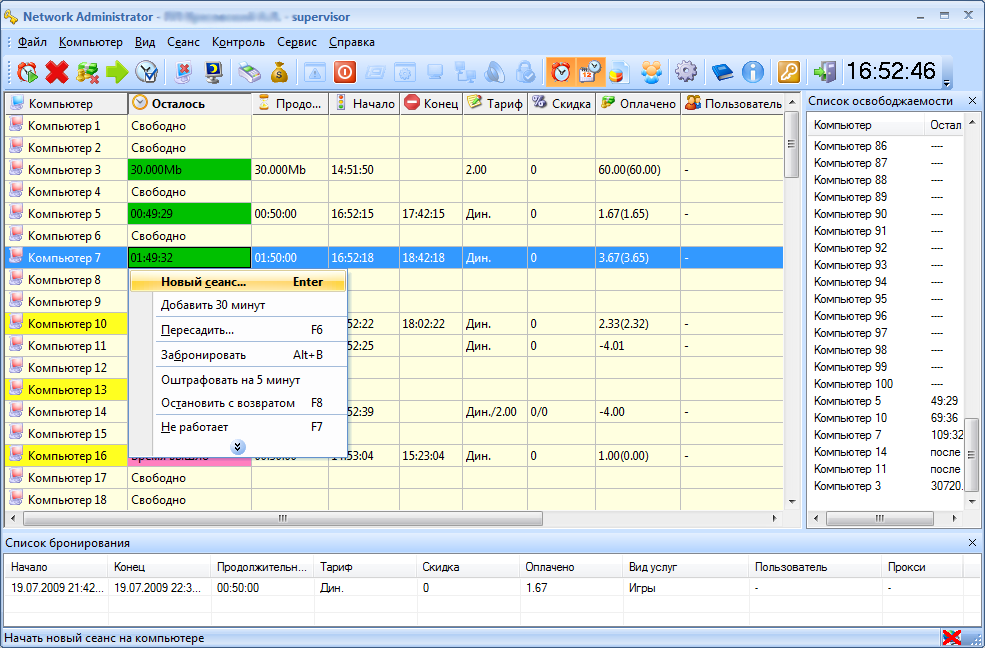Screen dimensions: 985x648
Task: Choose Не работает in context menu
Action: (238, 427)
